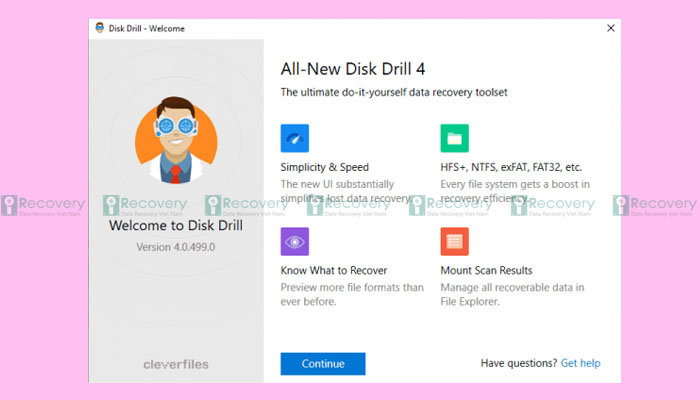The height and width of the screenshot is (400, 700).
Task: Click 'Preview more file formats than ever before' text
Action: (x=352, y=294)
